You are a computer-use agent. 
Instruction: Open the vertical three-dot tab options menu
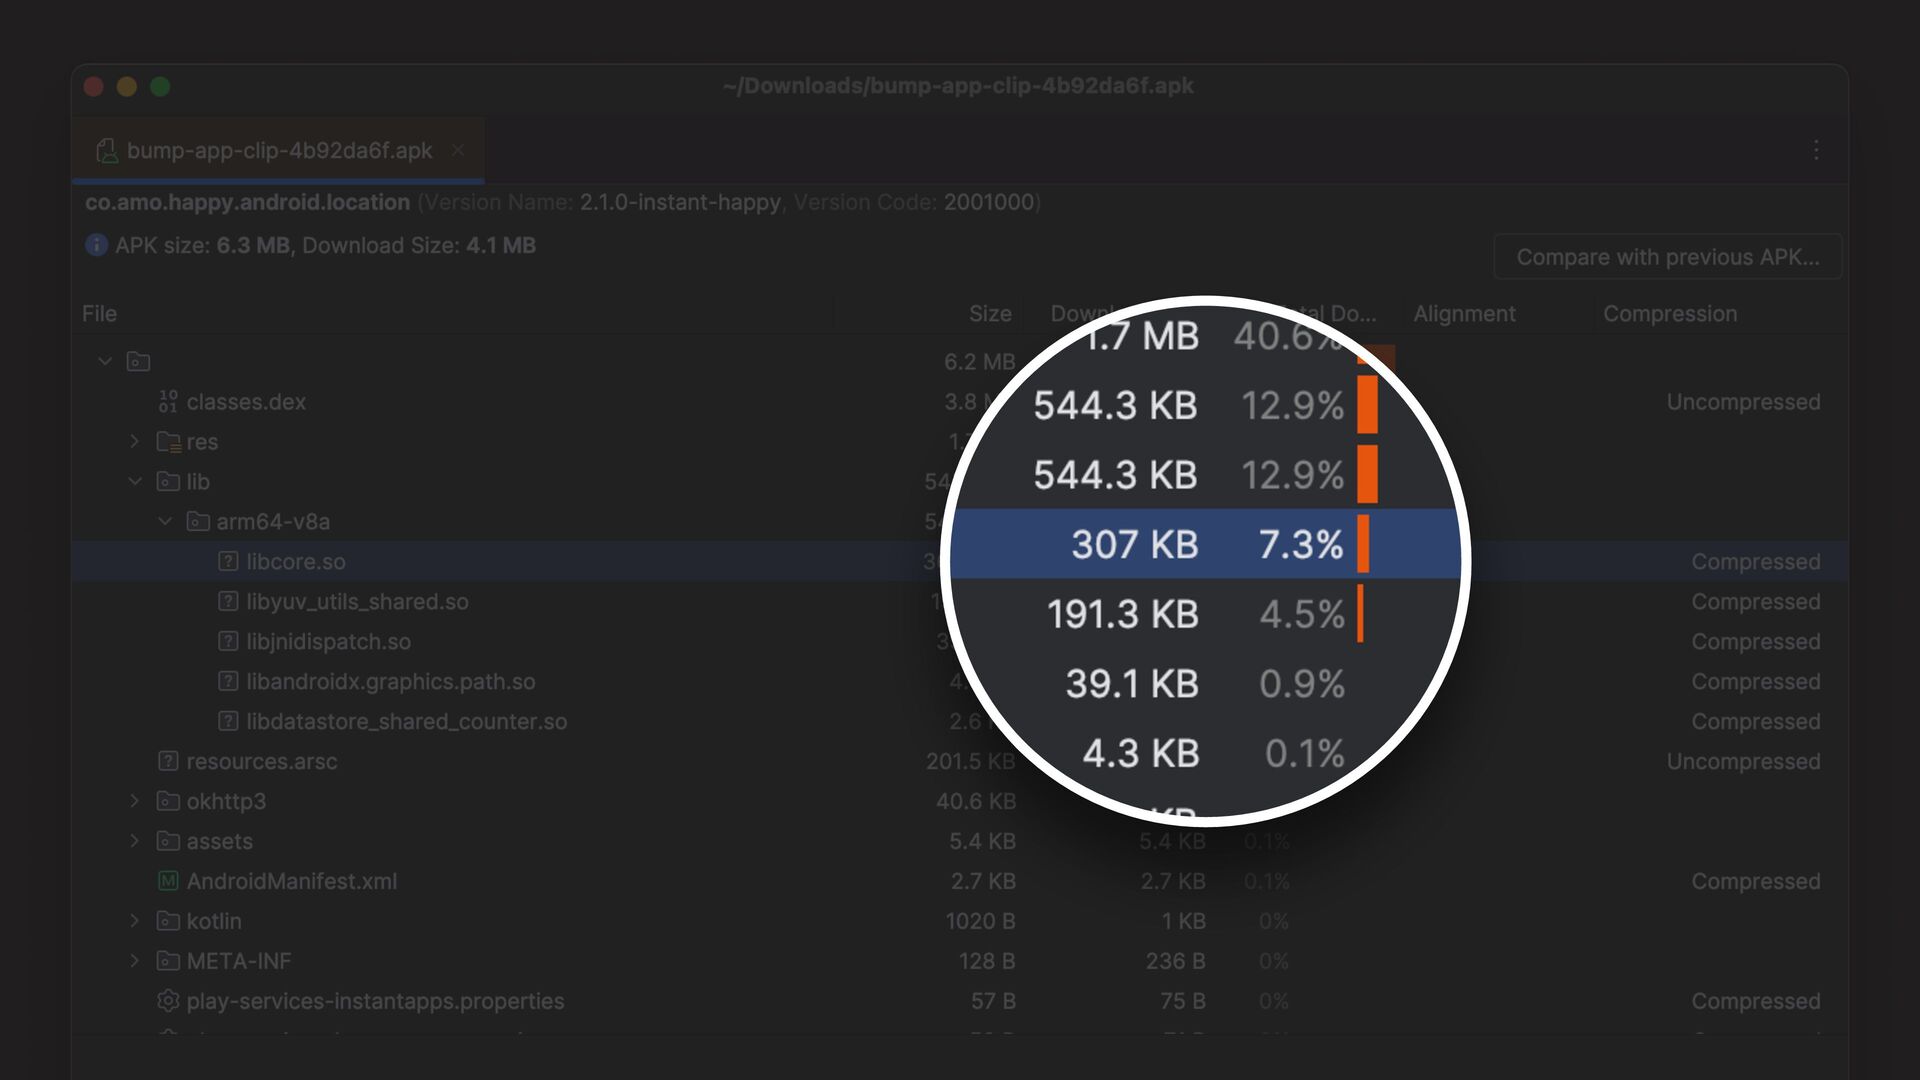tap(1816, 150)
